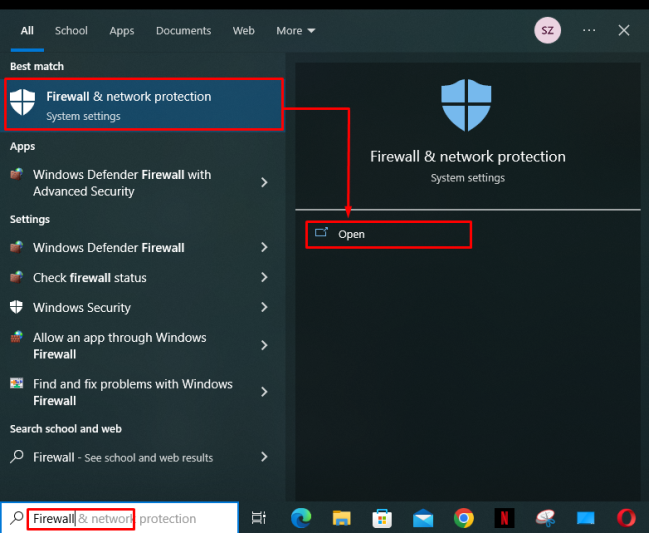Click the Allow an app through Firewall icon

[17, 337]
